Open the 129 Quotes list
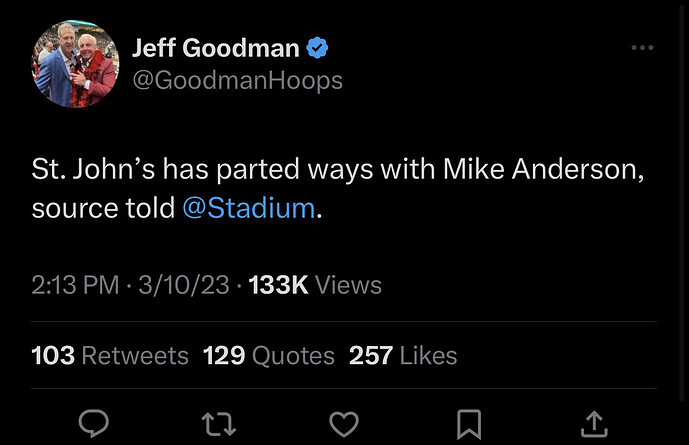This screenshot has height=445, width=689. 268,355
